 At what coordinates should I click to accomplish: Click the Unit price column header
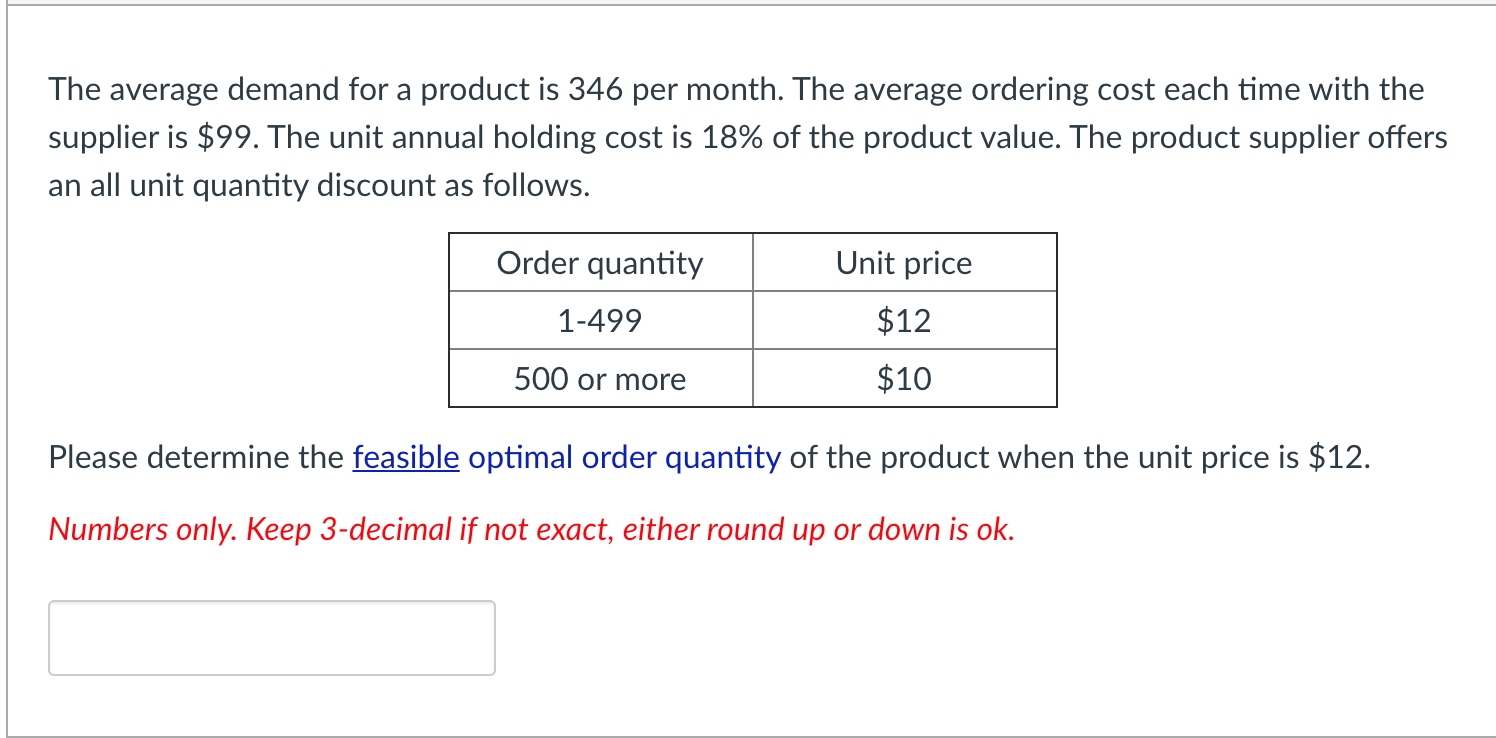click(x=903, y=263)
